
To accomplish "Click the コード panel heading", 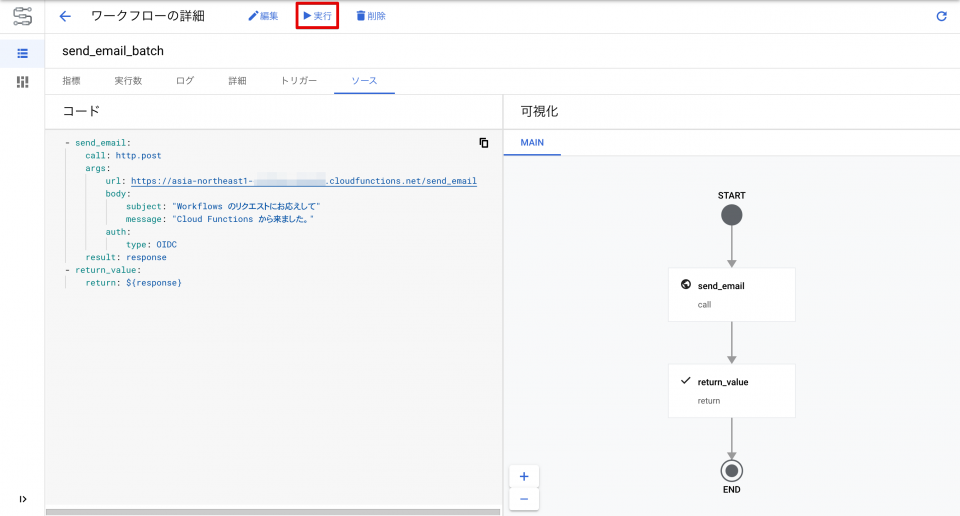I will pyautogui.click(x=81, y=111).
